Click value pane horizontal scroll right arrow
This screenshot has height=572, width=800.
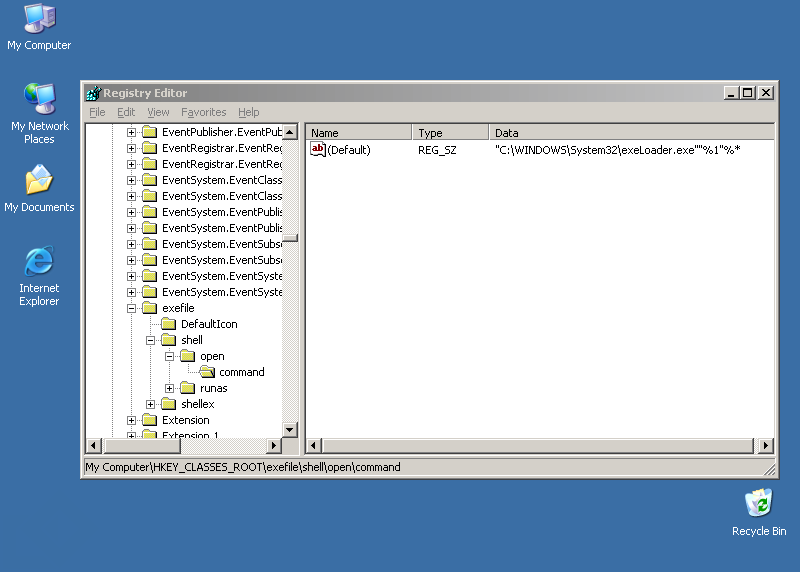[x=765, y=446]
